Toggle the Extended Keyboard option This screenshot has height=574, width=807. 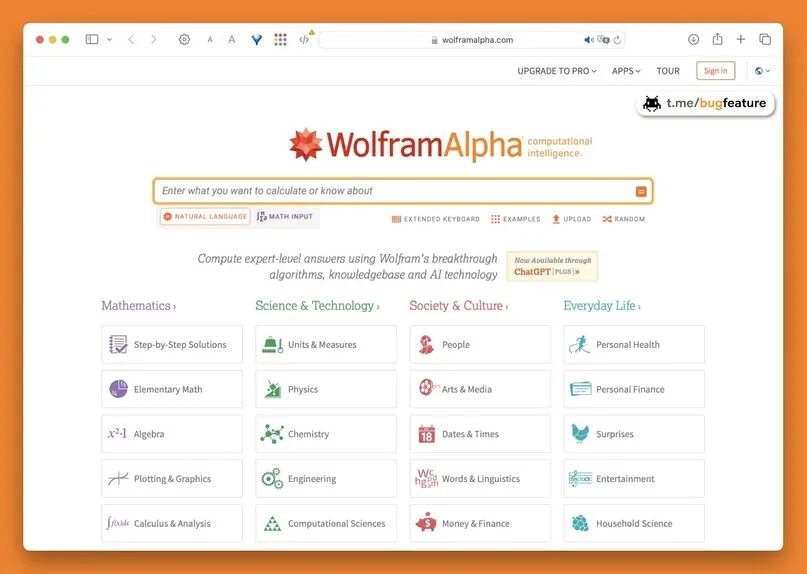click(x=435, y=219)
